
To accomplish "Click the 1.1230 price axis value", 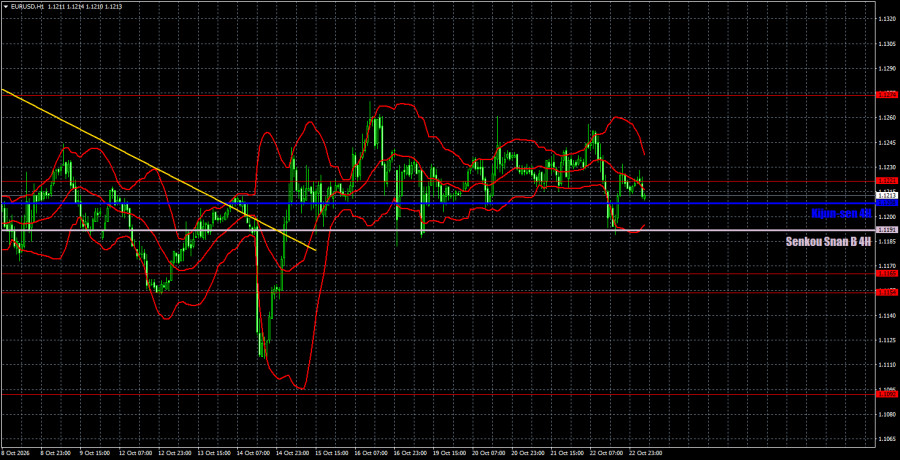I will point(885,167).
